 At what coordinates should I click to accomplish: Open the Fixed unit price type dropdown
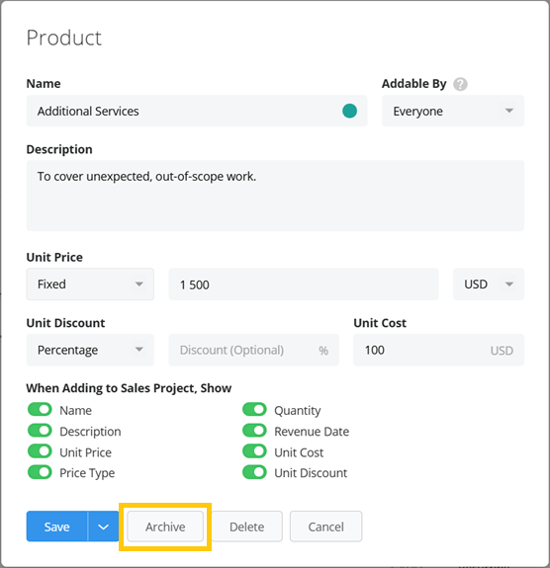tap(90, 284)
